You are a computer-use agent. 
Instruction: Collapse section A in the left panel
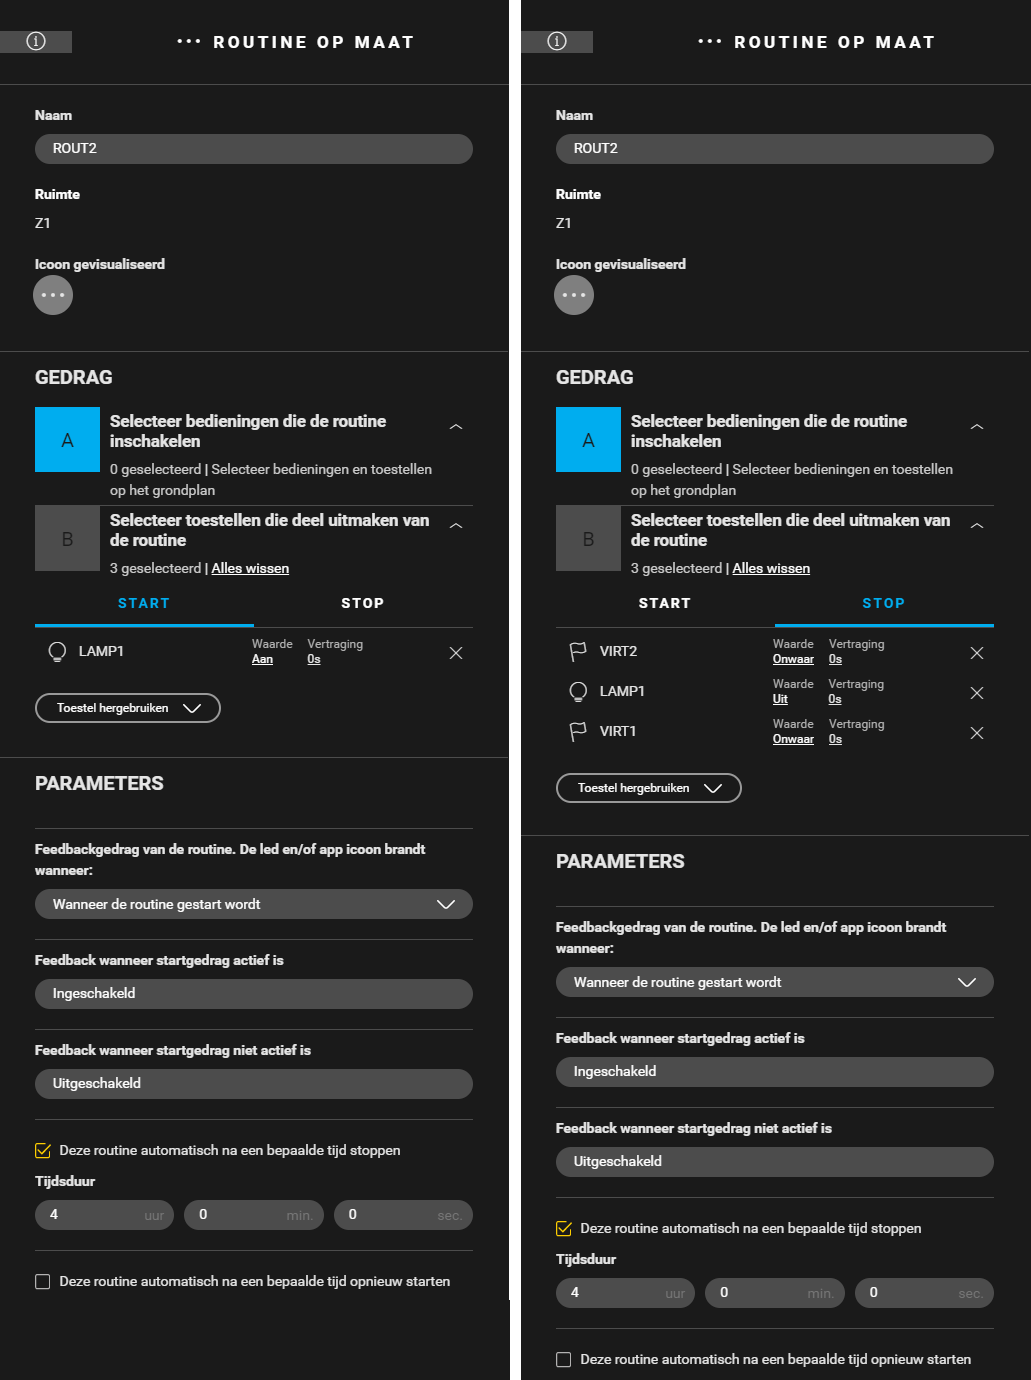point(456,427)
